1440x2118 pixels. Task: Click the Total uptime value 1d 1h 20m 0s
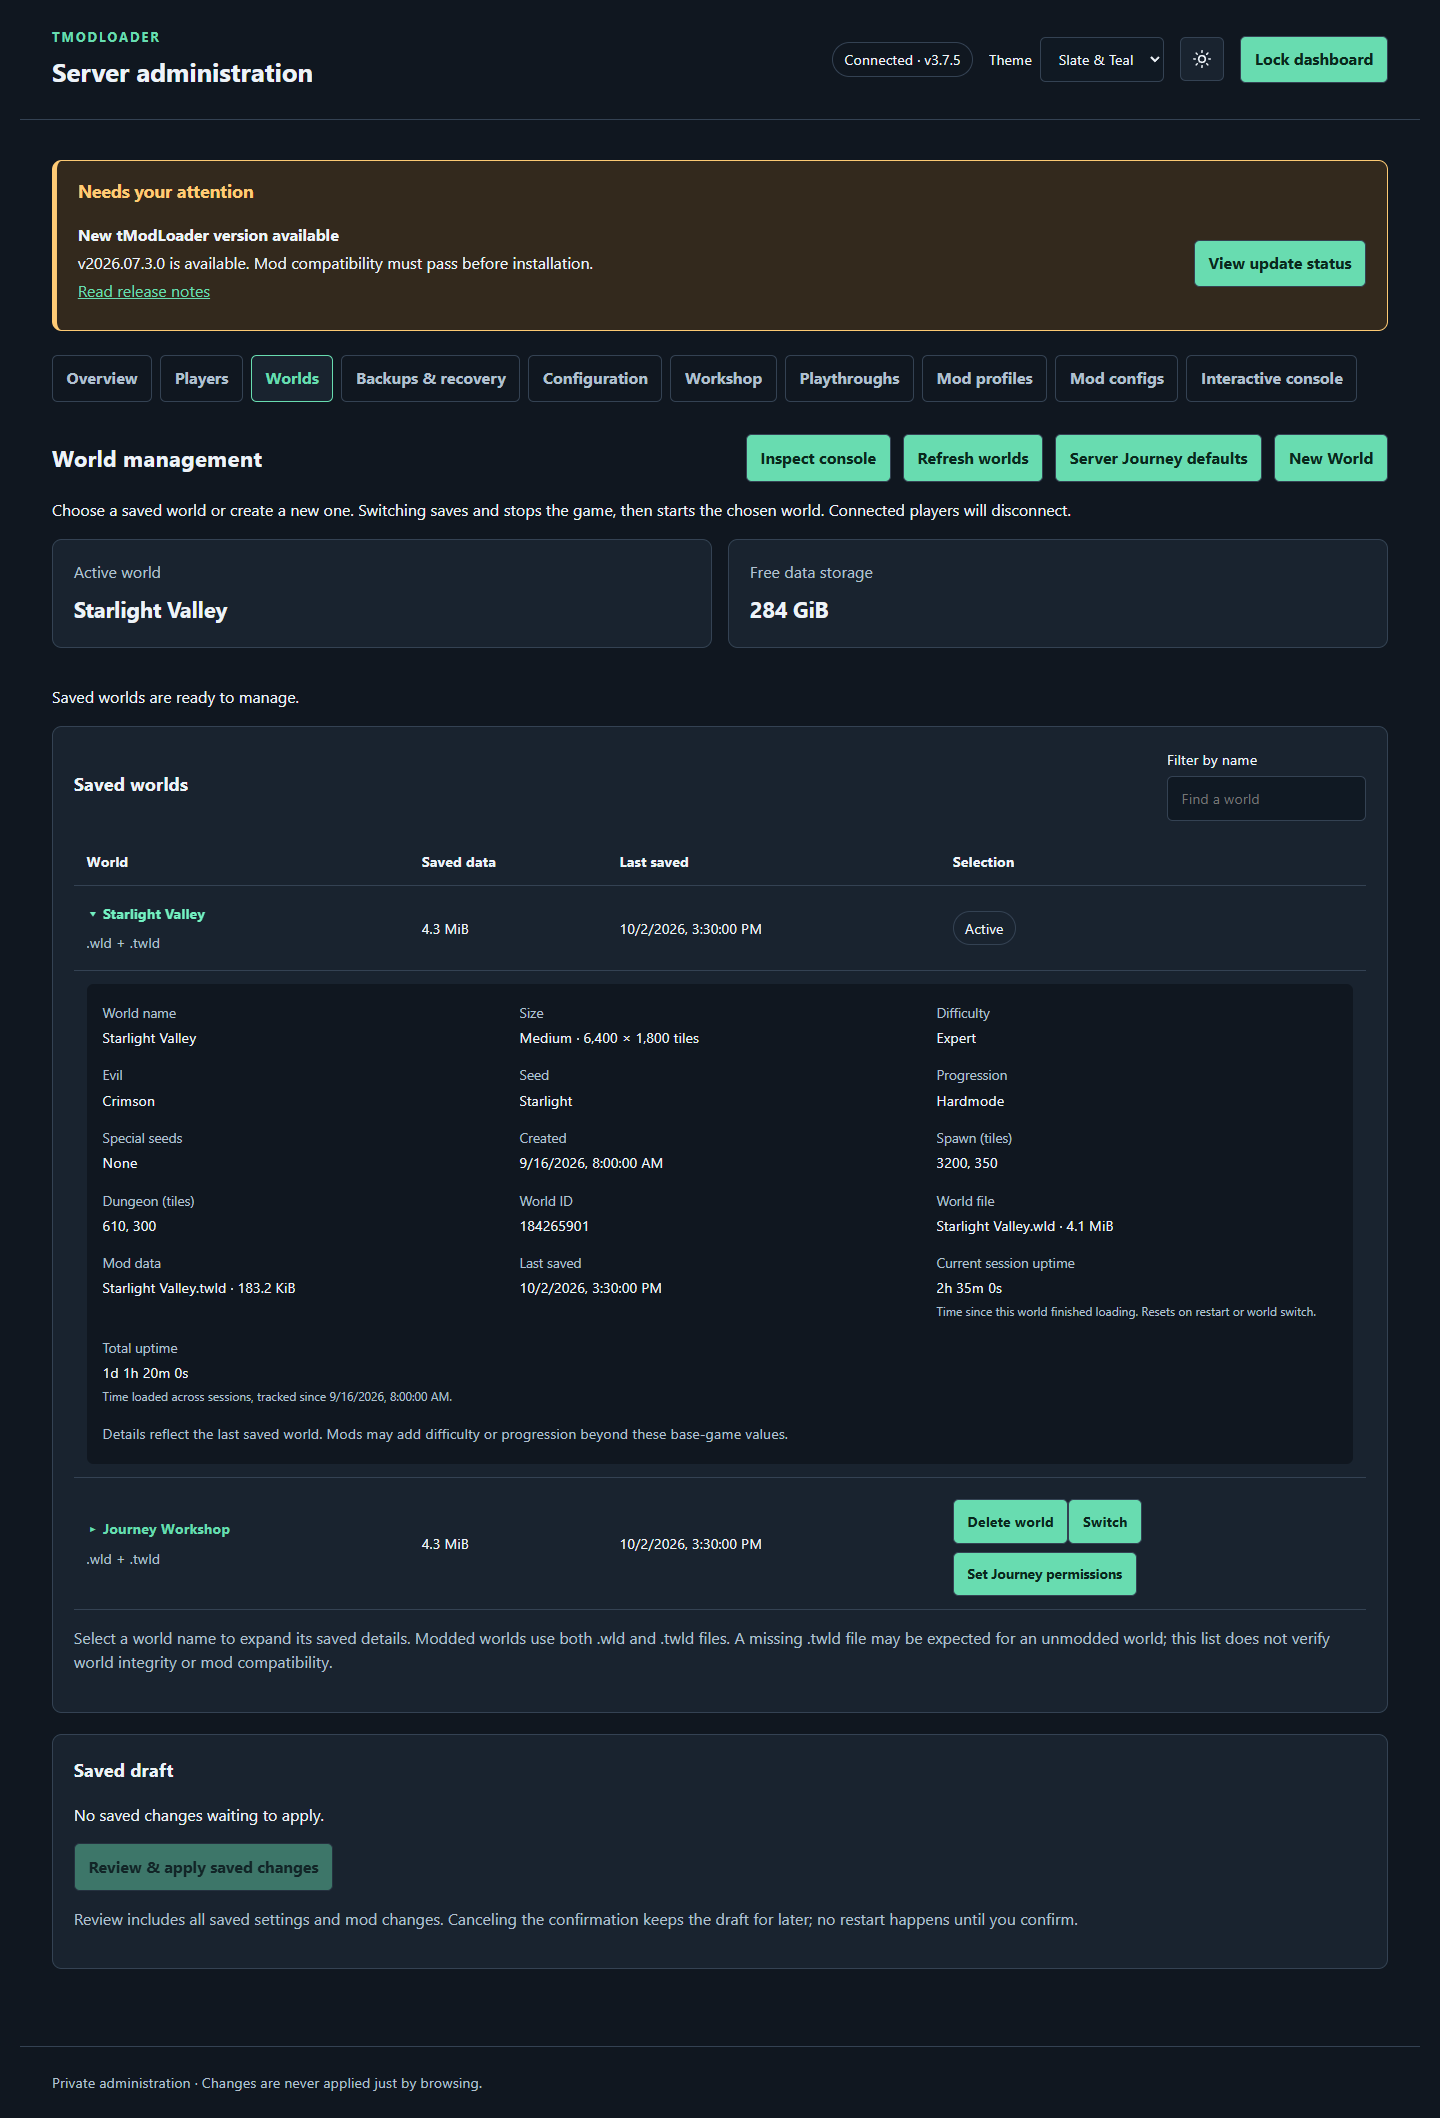click(145, 1373)
